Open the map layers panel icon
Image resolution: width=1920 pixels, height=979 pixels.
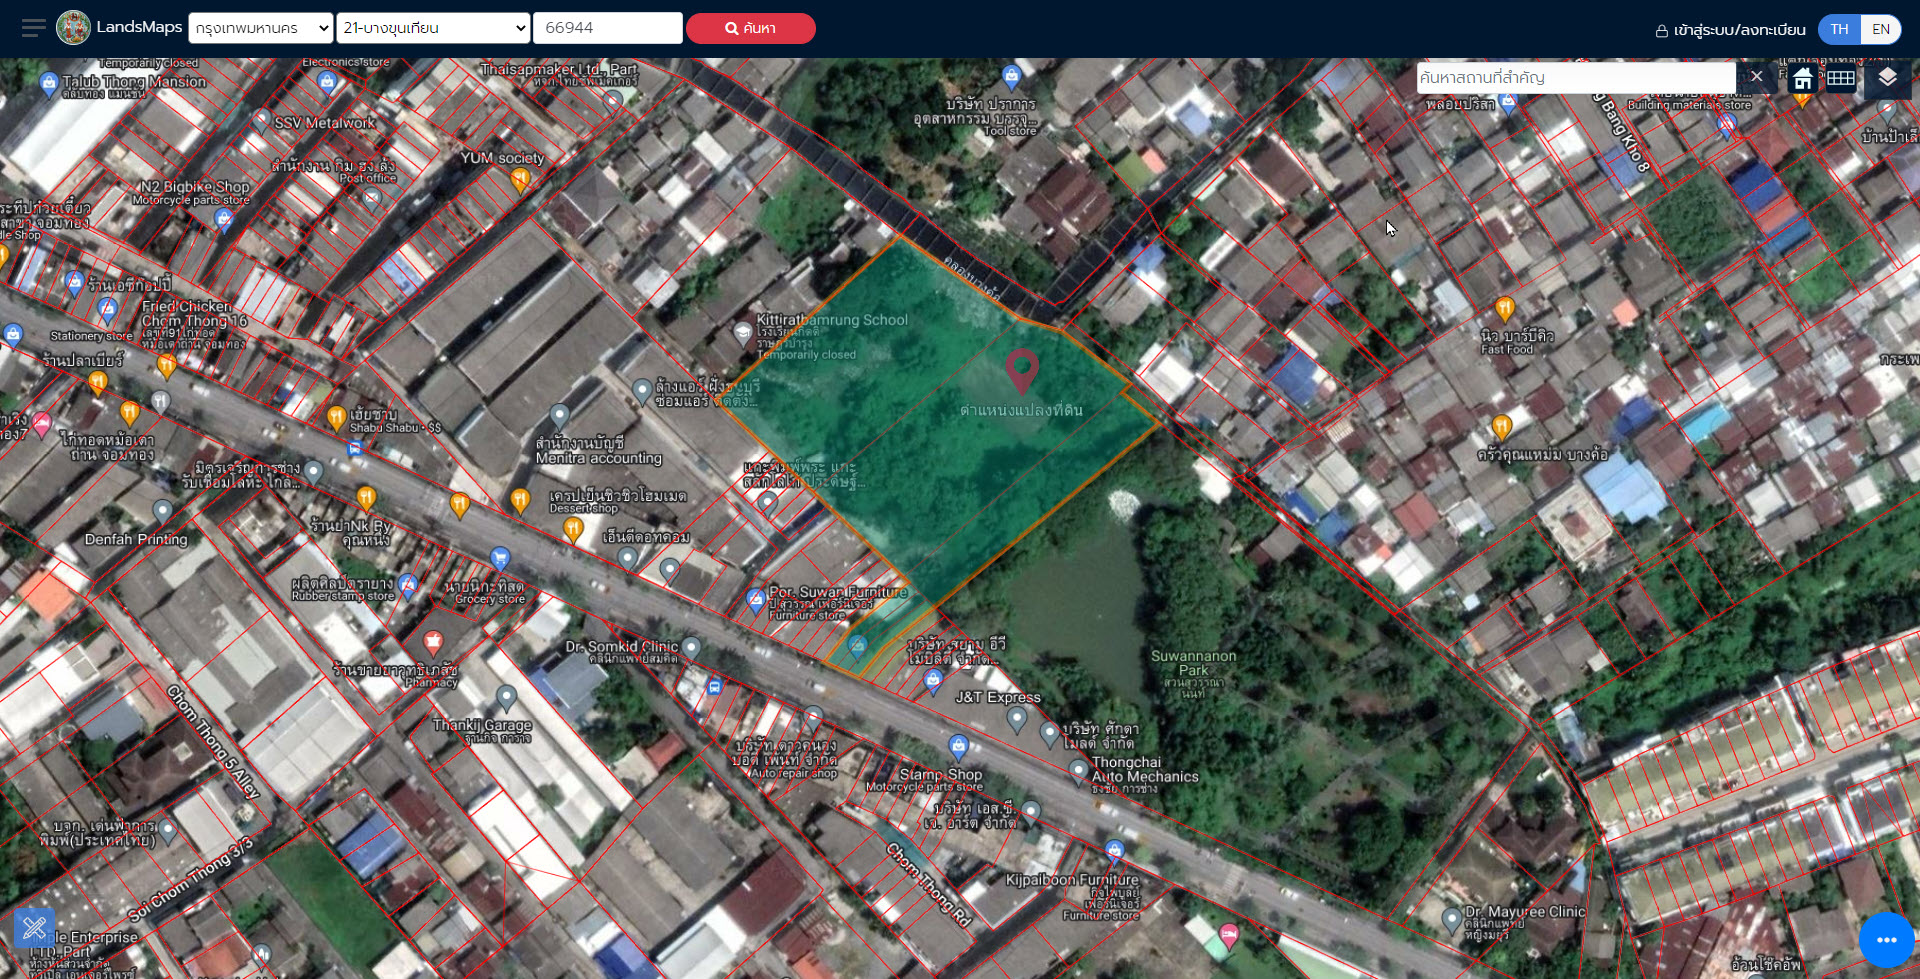1886,78
